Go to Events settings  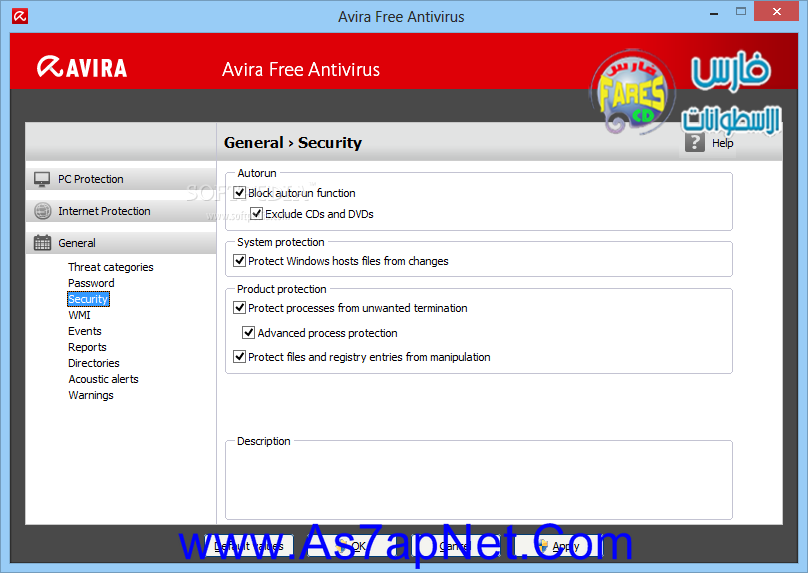click(85, 331)
